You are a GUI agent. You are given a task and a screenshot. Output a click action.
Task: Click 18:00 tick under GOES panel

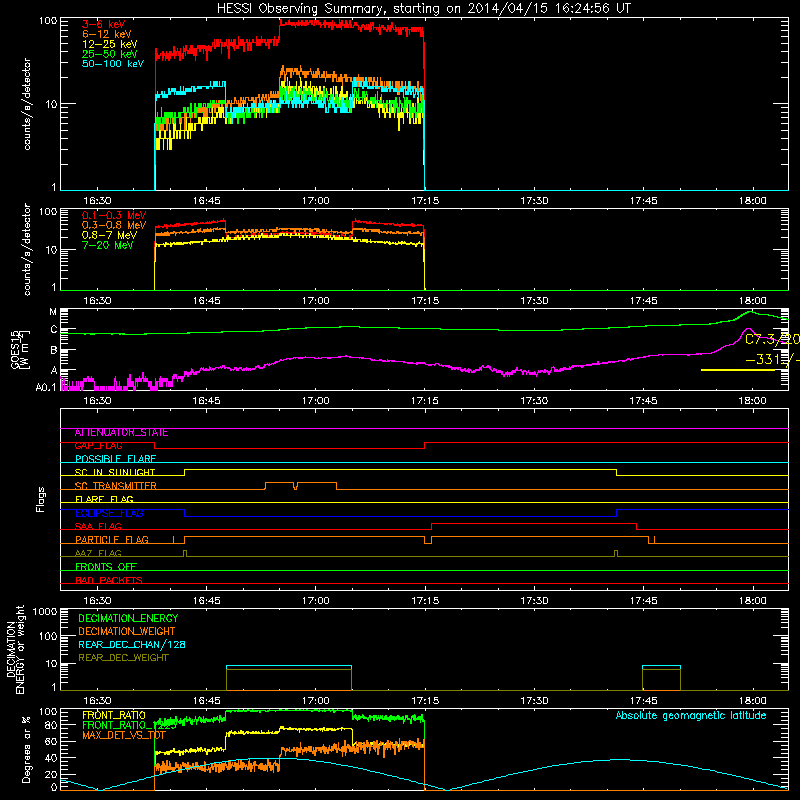click(x=753, y=401)
